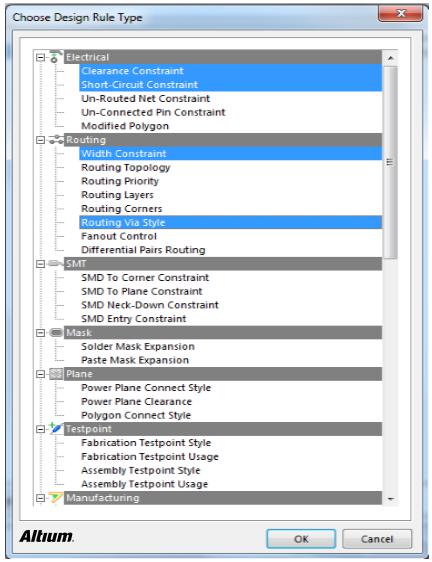Image resolution: width=432 pixels, height=562 pixels.
Task: Click the Testpoint category icon
Action: click(x=56, y=428)
